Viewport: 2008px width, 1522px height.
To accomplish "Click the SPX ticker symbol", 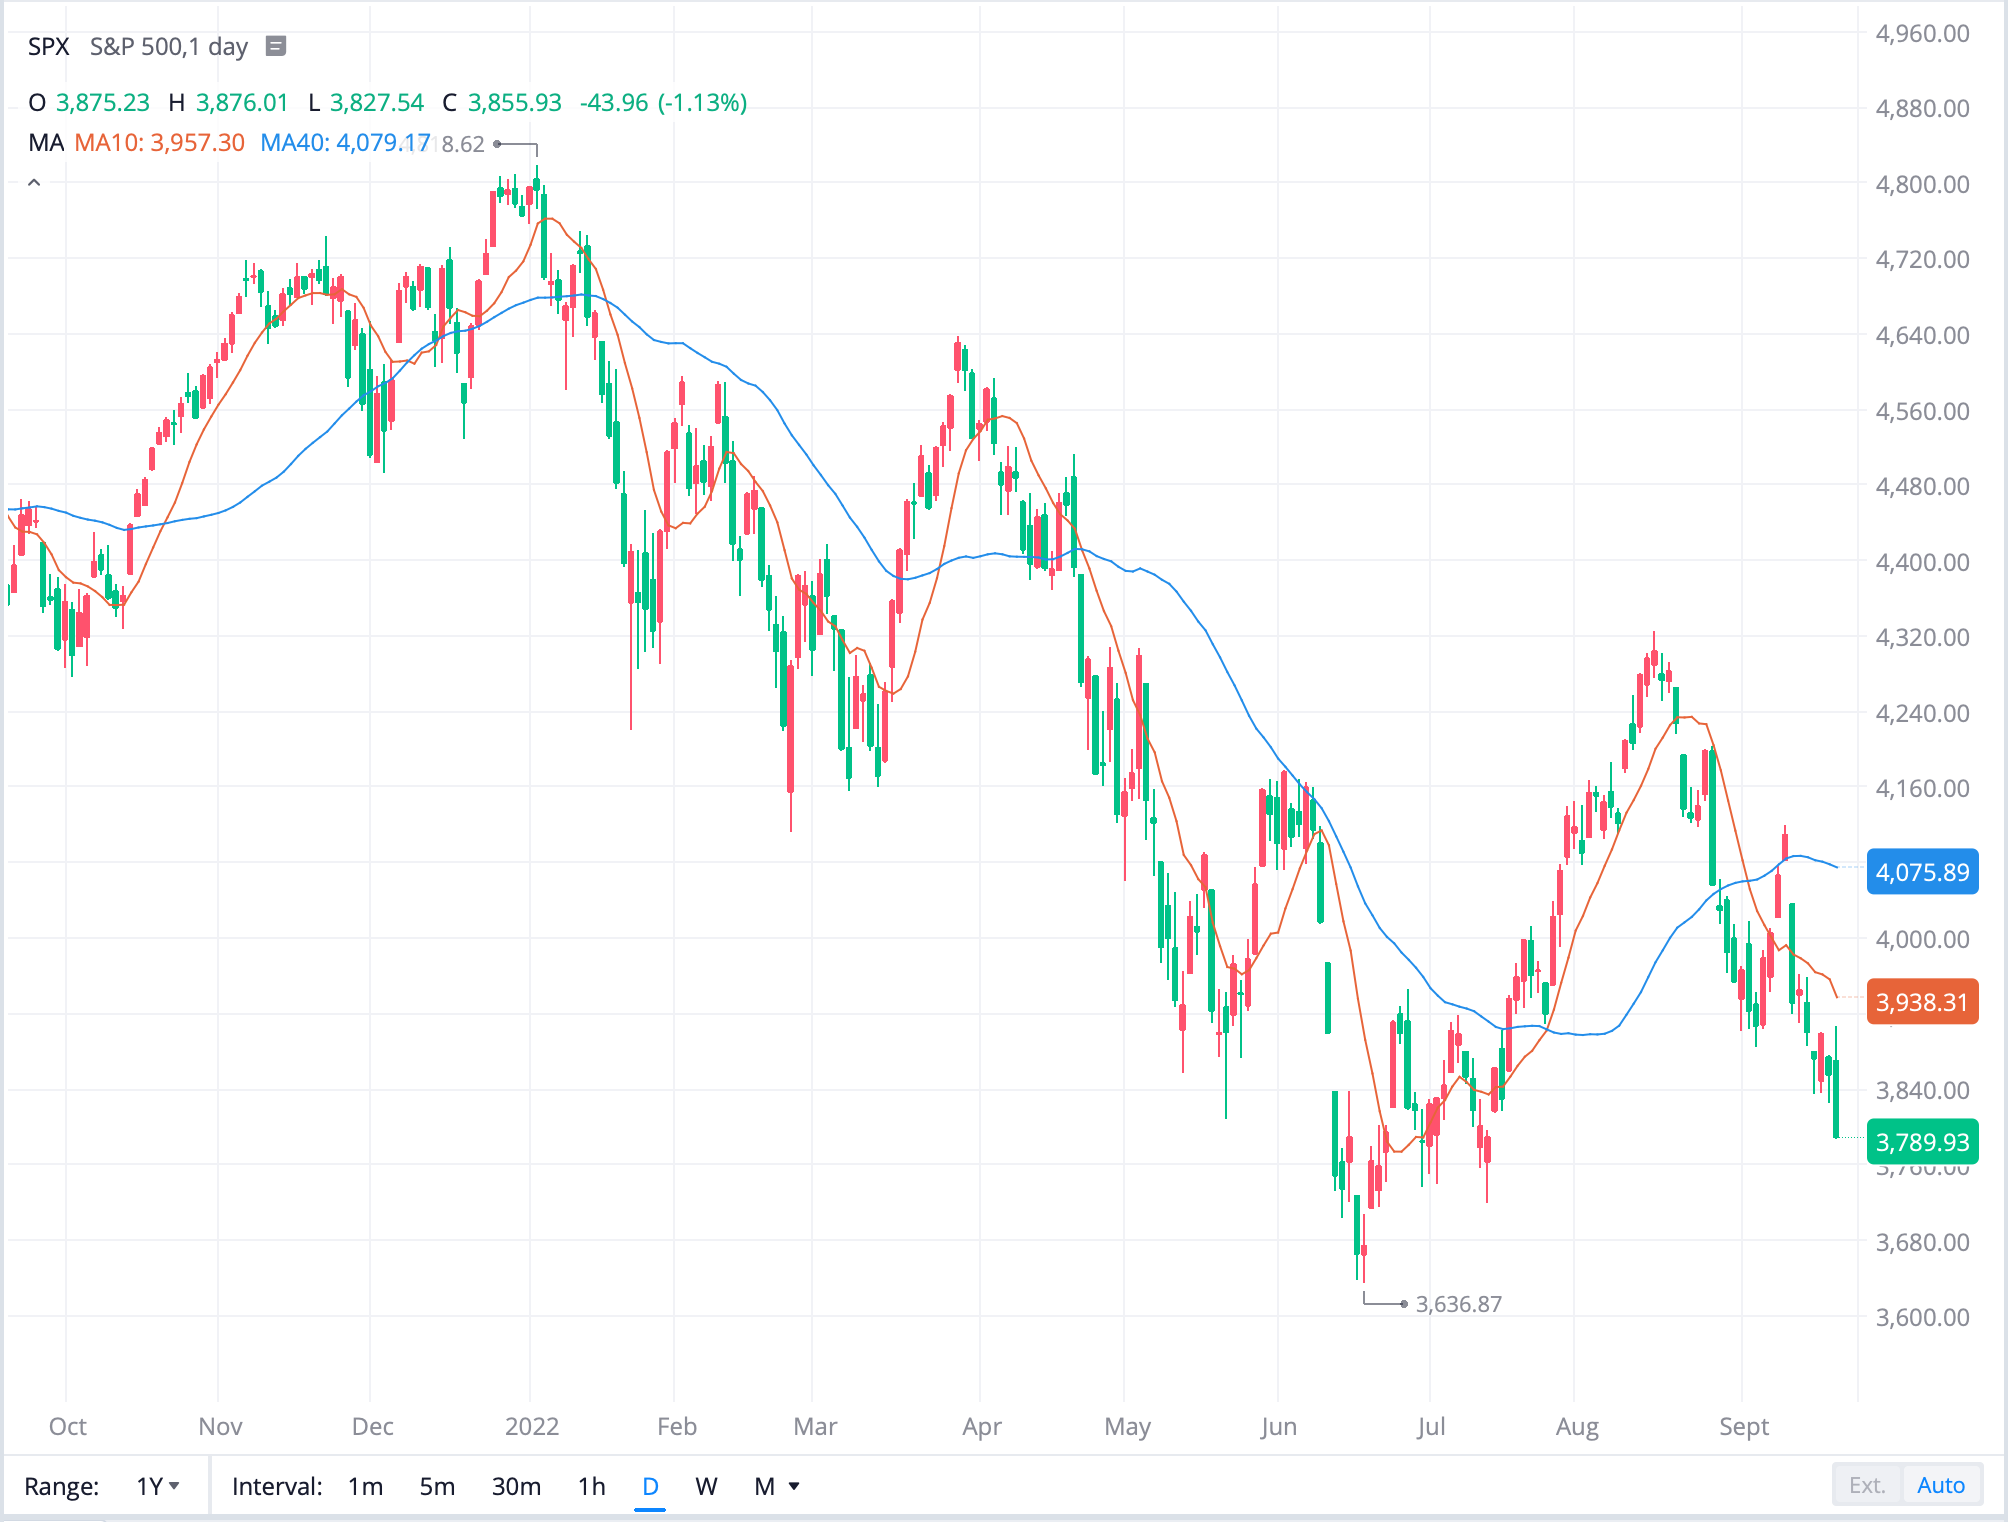I will click(48, 47).
